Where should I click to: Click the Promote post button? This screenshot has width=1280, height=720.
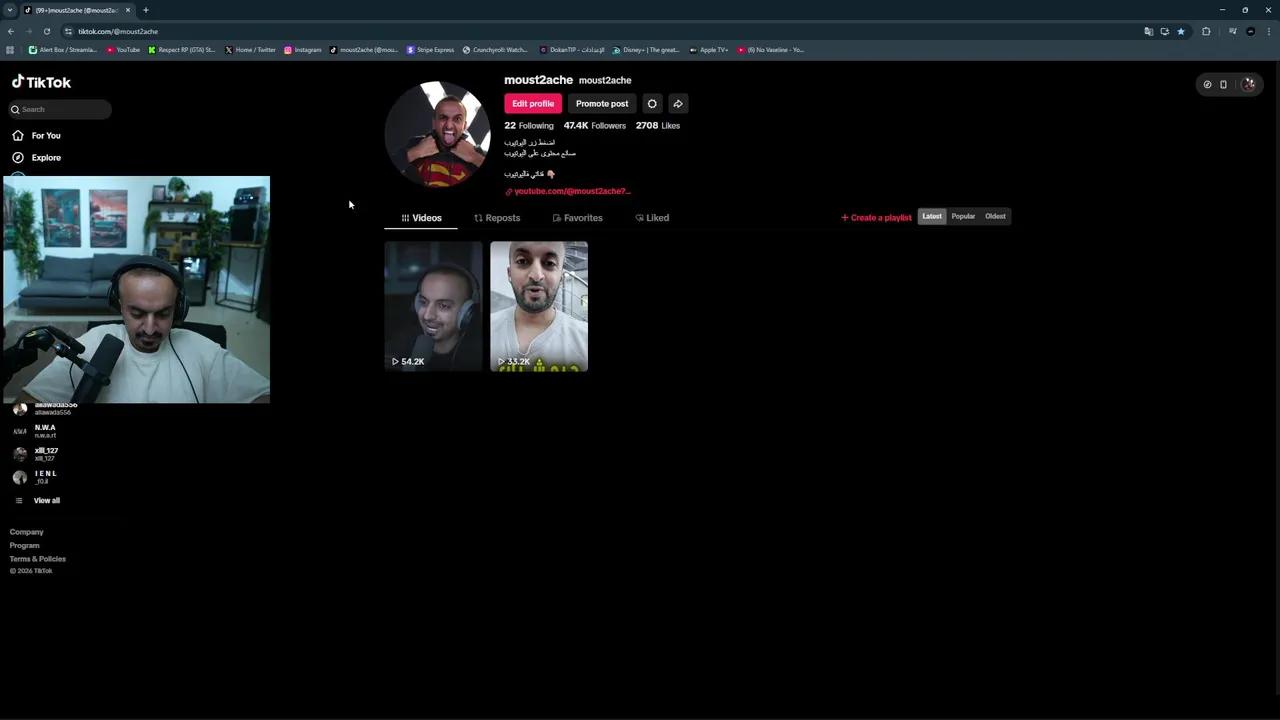[x=602, y=103]
